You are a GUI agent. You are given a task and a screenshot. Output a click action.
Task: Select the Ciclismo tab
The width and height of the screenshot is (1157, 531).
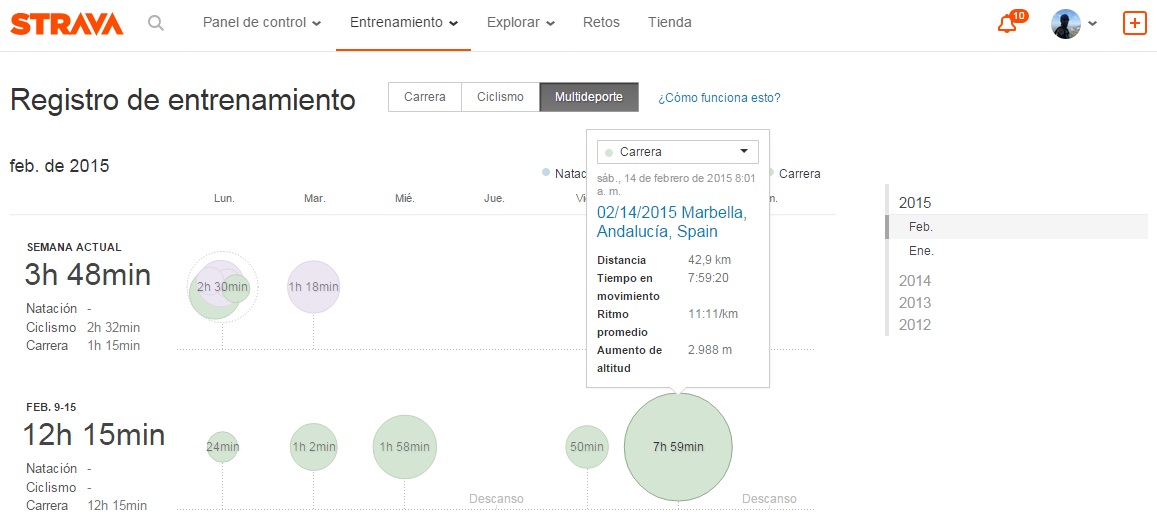click(x=500, y=97)
